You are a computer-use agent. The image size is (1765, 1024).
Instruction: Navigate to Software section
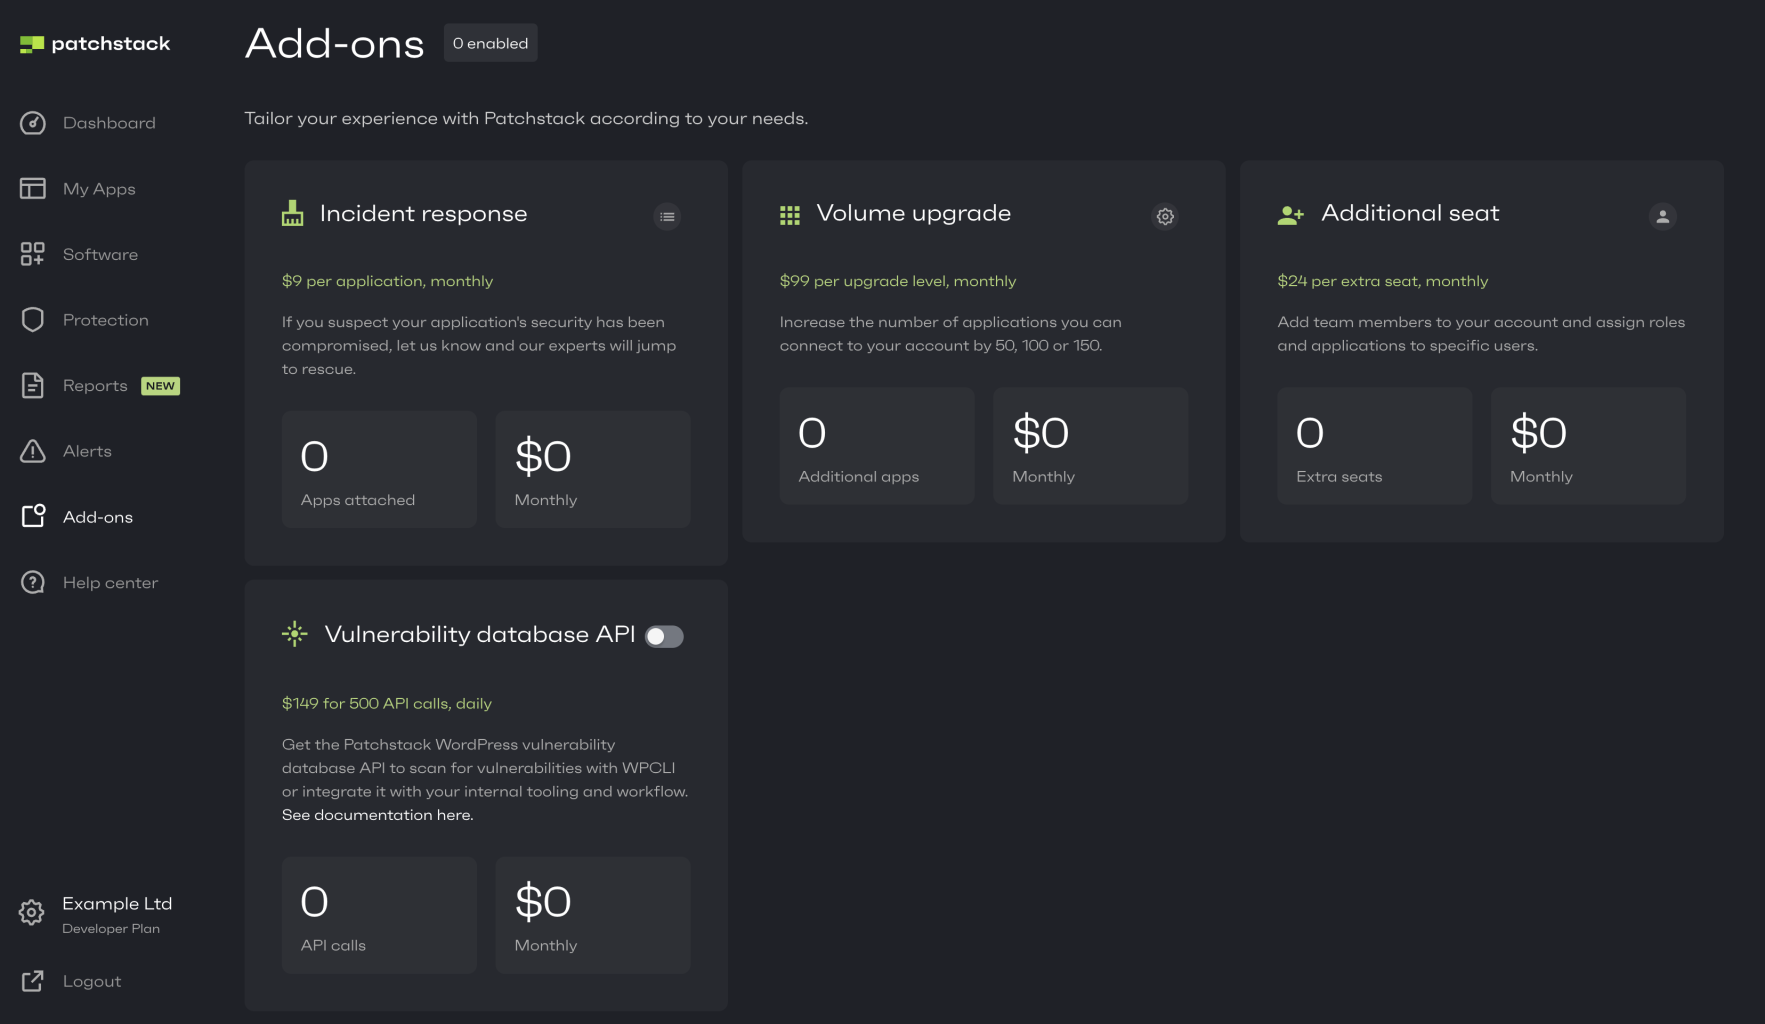point(100,254)
